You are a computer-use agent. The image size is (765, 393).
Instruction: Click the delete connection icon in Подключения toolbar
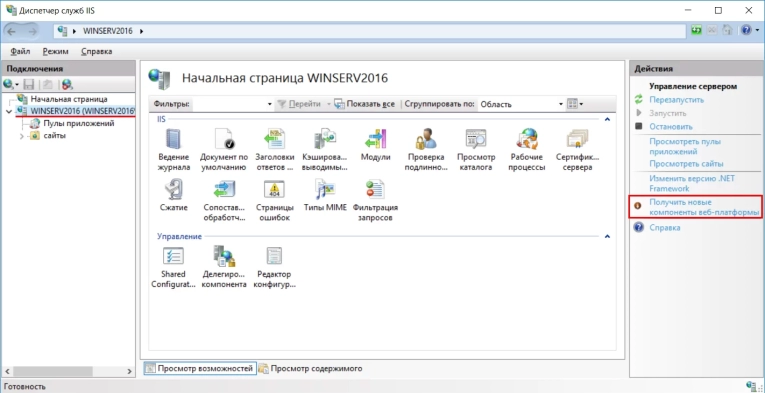tap(67, 84)
